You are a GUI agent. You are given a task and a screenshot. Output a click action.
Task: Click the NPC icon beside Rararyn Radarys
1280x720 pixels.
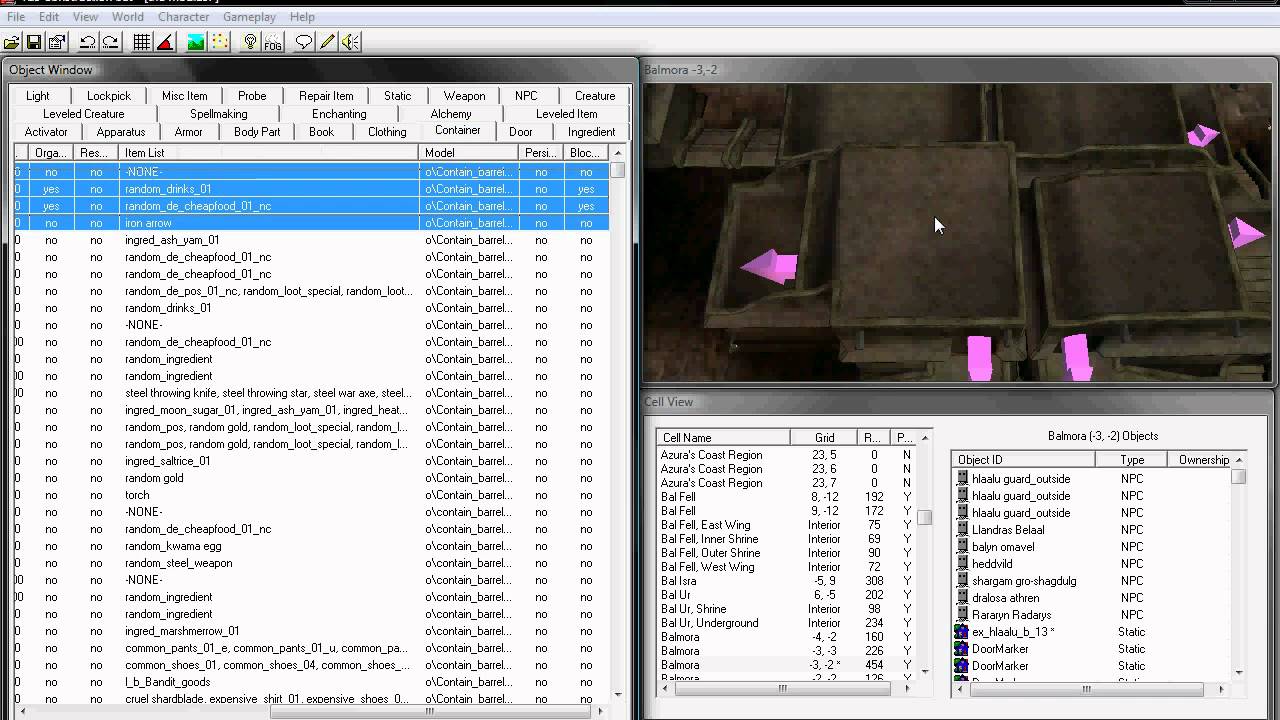[962, 615]
